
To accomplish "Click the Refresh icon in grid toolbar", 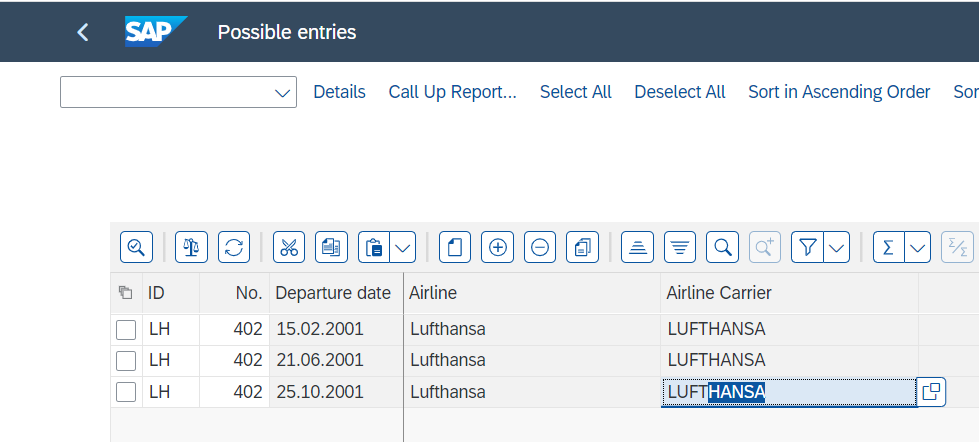I will [234, 247].
